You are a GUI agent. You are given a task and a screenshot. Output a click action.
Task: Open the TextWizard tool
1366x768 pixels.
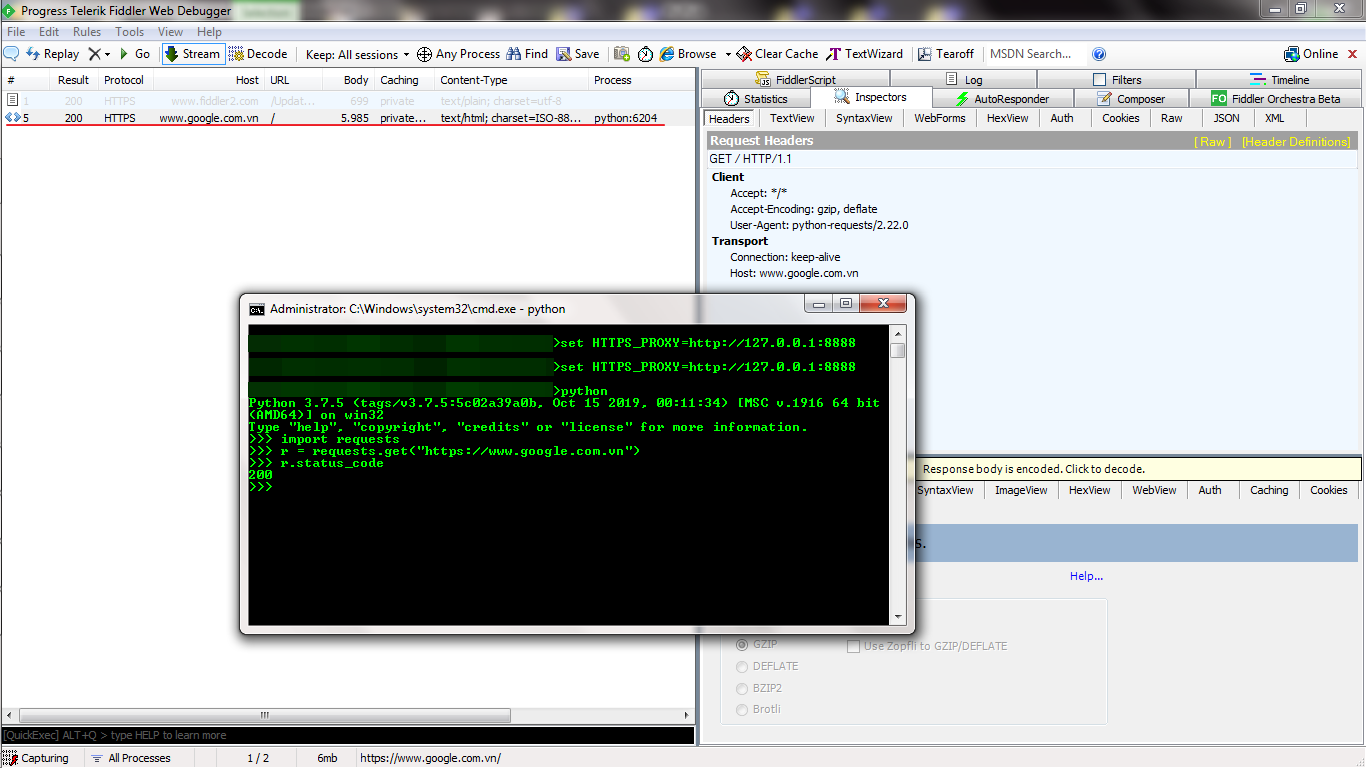[865, 54]
